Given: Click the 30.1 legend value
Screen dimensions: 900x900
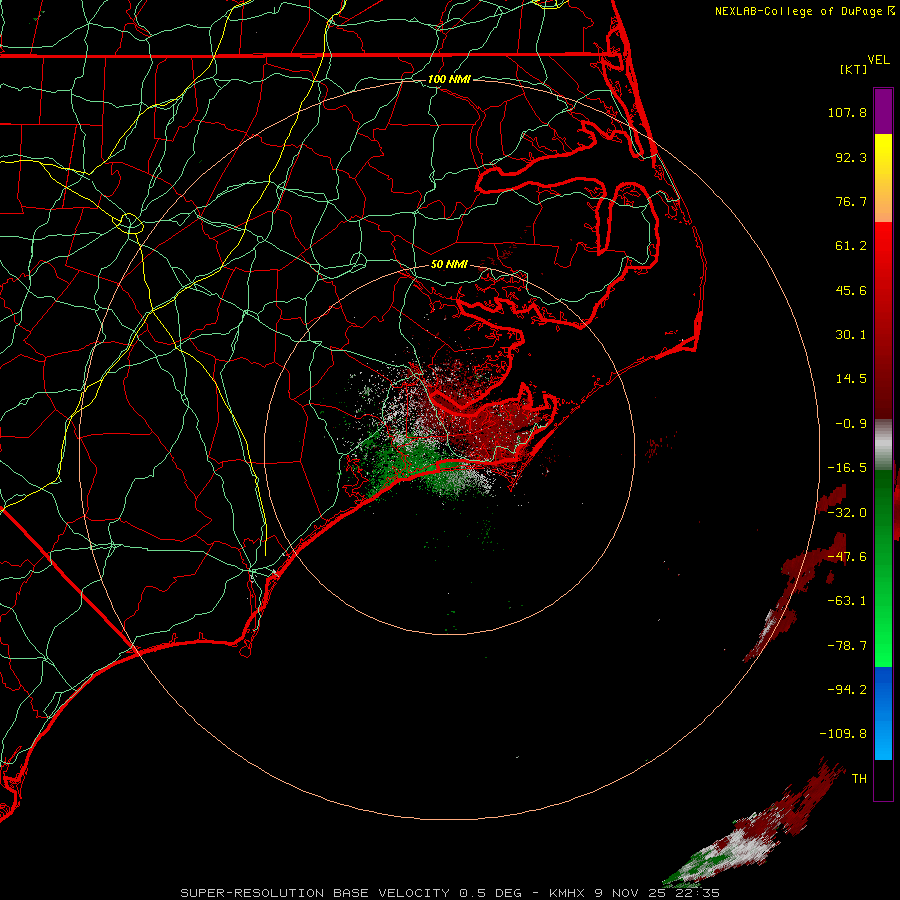Looking at the screenshot, I should pyautogui.click(x=851, y=335).
